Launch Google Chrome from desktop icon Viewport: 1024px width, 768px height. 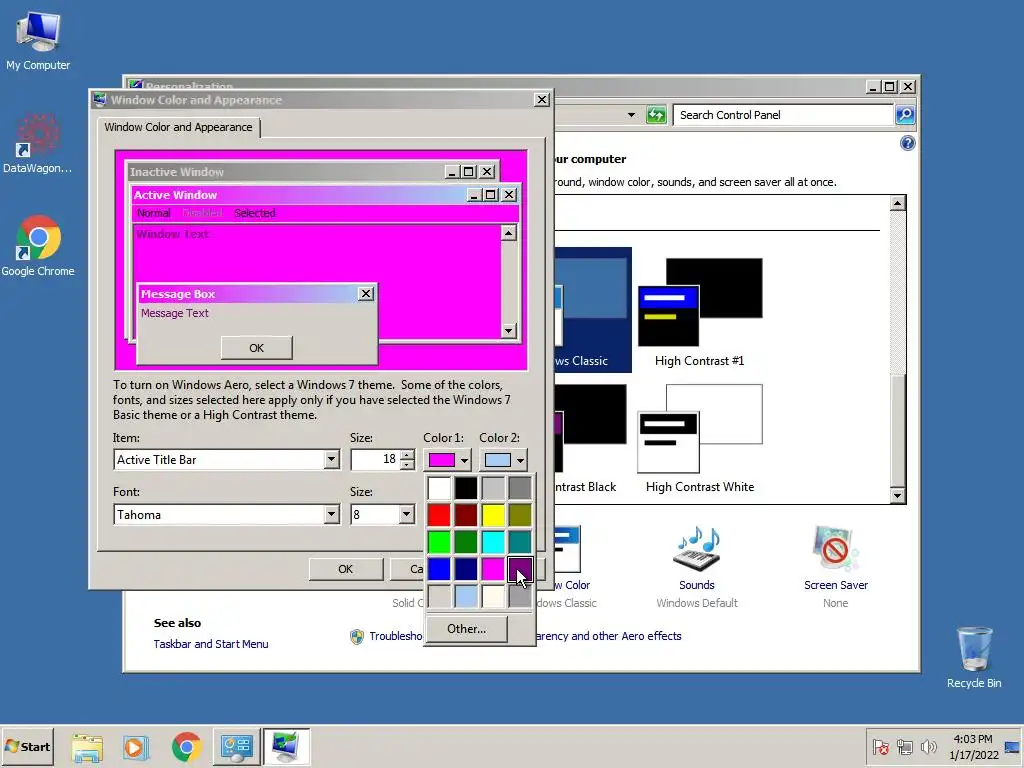point(38,246)
